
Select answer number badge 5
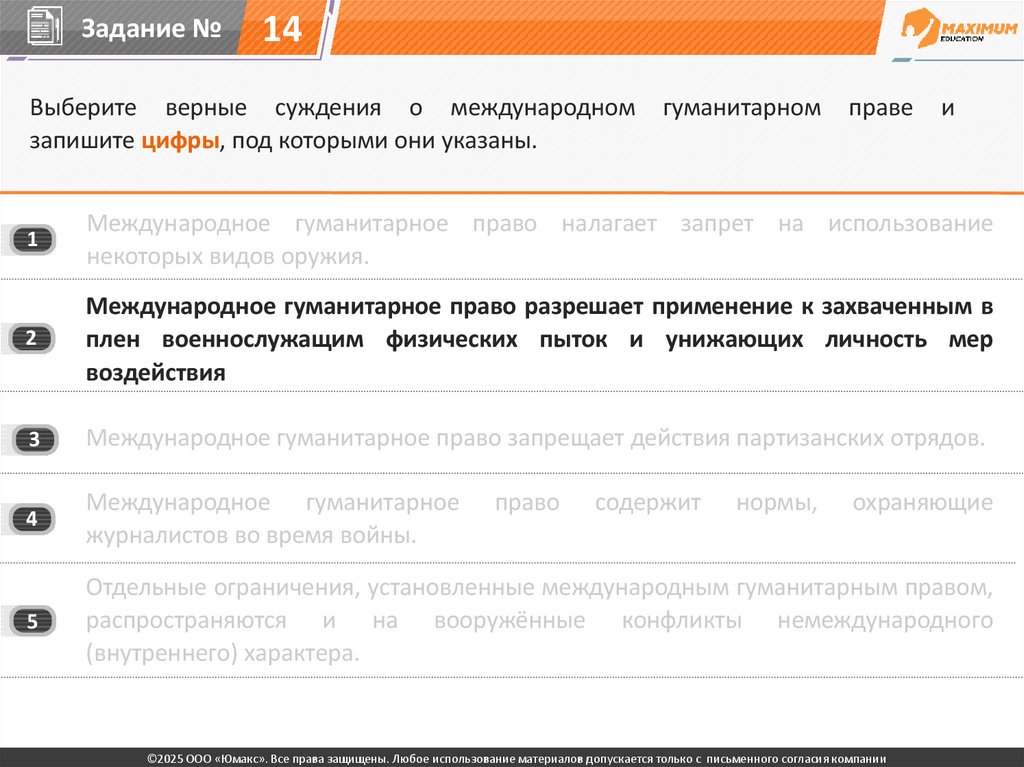[32, 621]
